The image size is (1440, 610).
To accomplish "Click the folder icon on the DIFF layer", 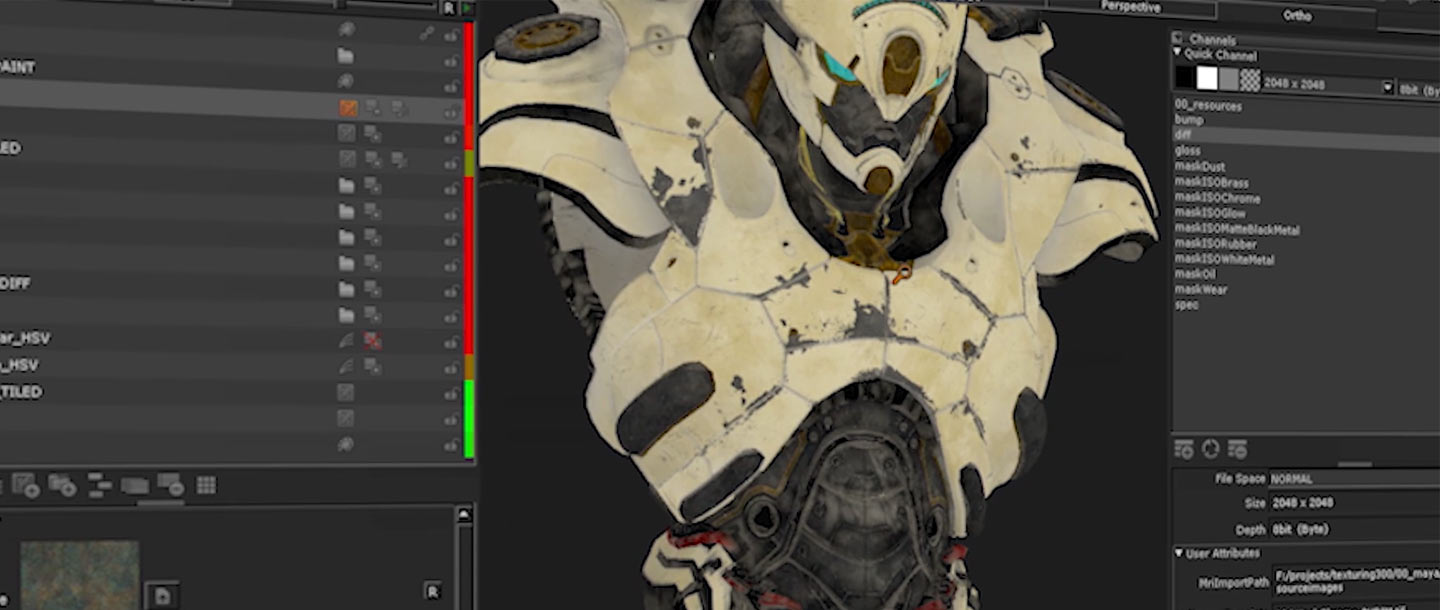I will 346,289.
